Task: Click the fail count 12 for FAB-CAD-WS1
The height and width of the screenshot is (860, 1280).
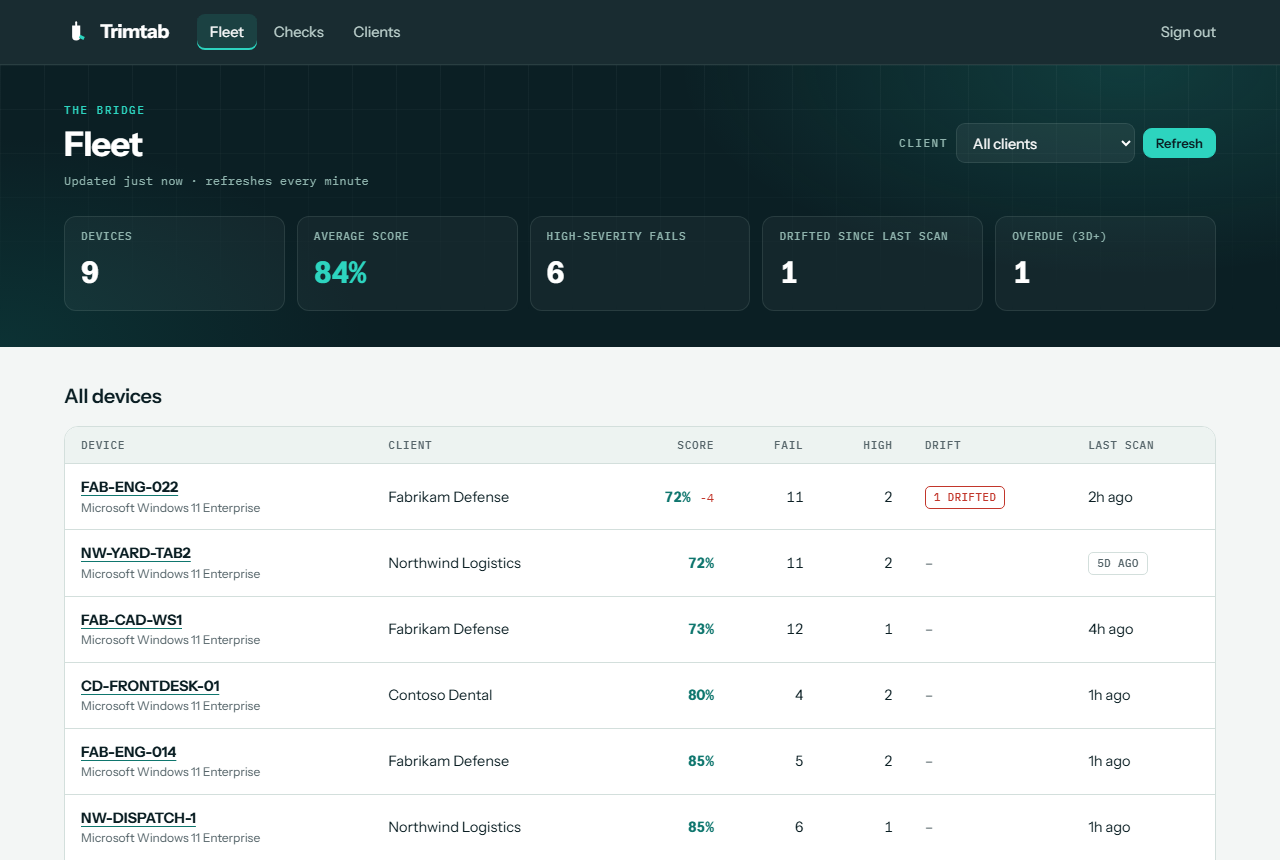Action: pyautogui.click(x=795, y=629)
